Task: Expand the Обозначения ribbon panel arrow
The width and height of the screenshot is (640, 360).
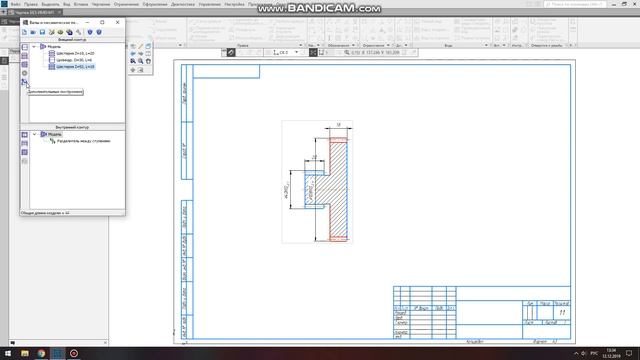Action: pyautogui.click(x=353, y=45)
